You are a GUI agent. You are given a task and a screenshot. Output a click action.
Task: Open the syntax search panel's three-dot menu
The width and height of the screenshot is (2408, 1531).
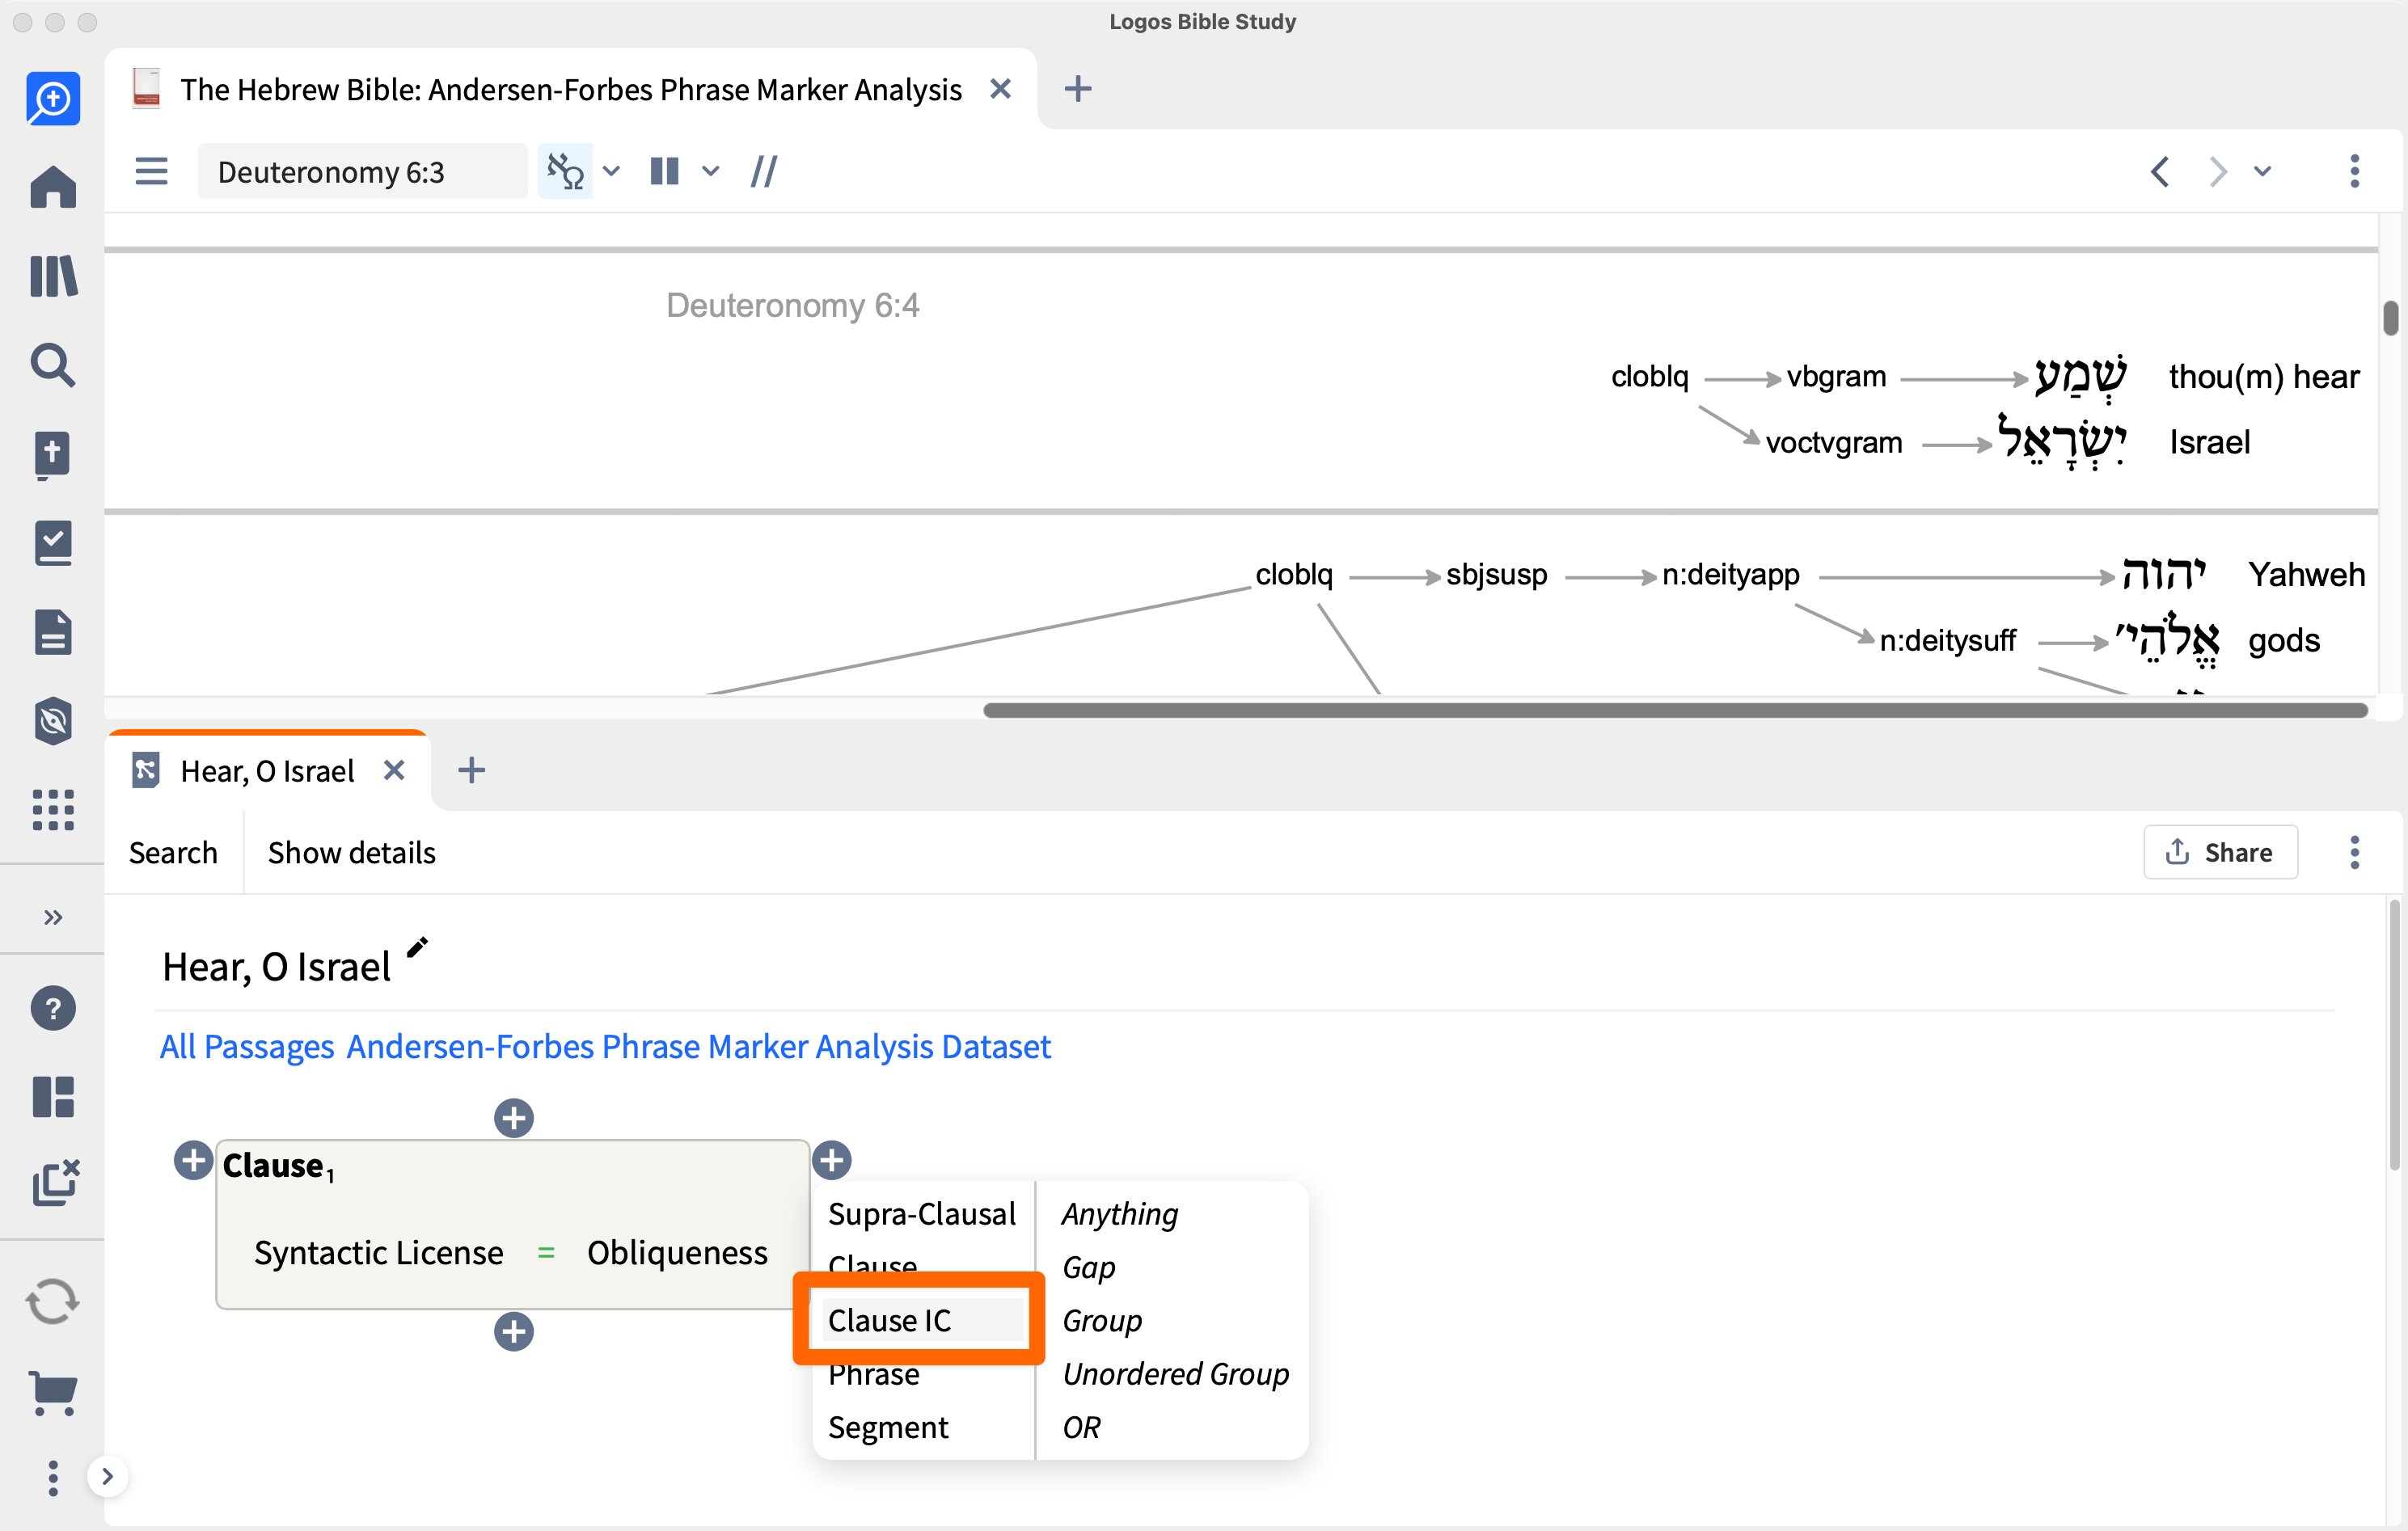2354,852
